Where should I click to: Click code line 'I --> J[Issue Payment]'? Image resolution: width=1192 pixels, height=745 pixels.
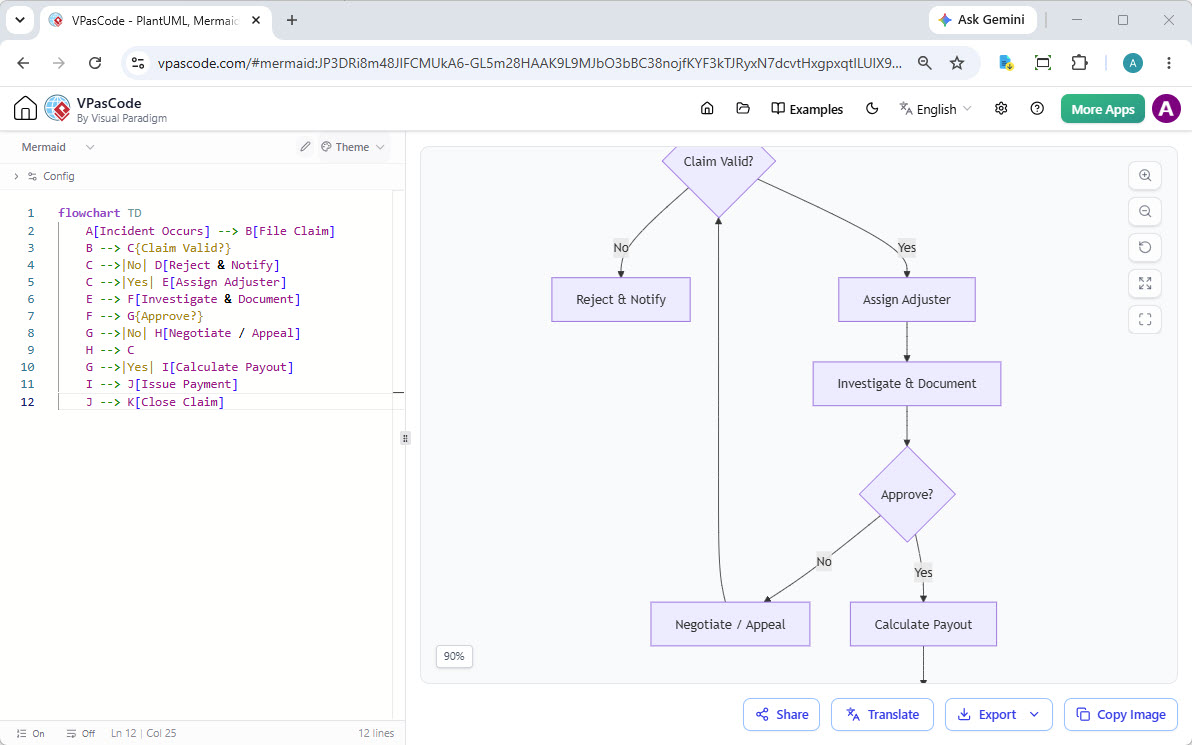pyautogui.click(x=162, y=384)
